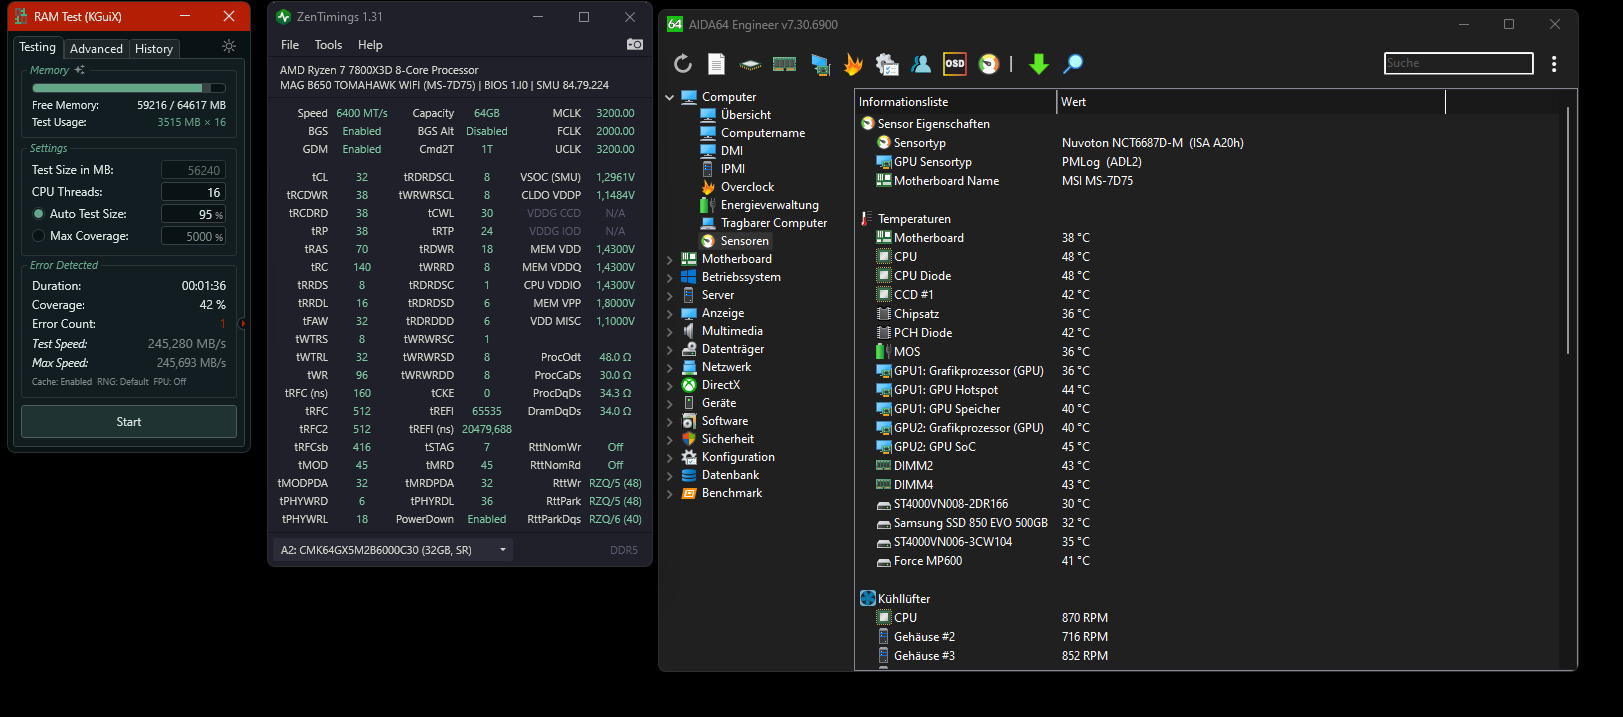Expand the Benchmark tree node
This screenshot has width=1623, height=717.
point(670,493)
